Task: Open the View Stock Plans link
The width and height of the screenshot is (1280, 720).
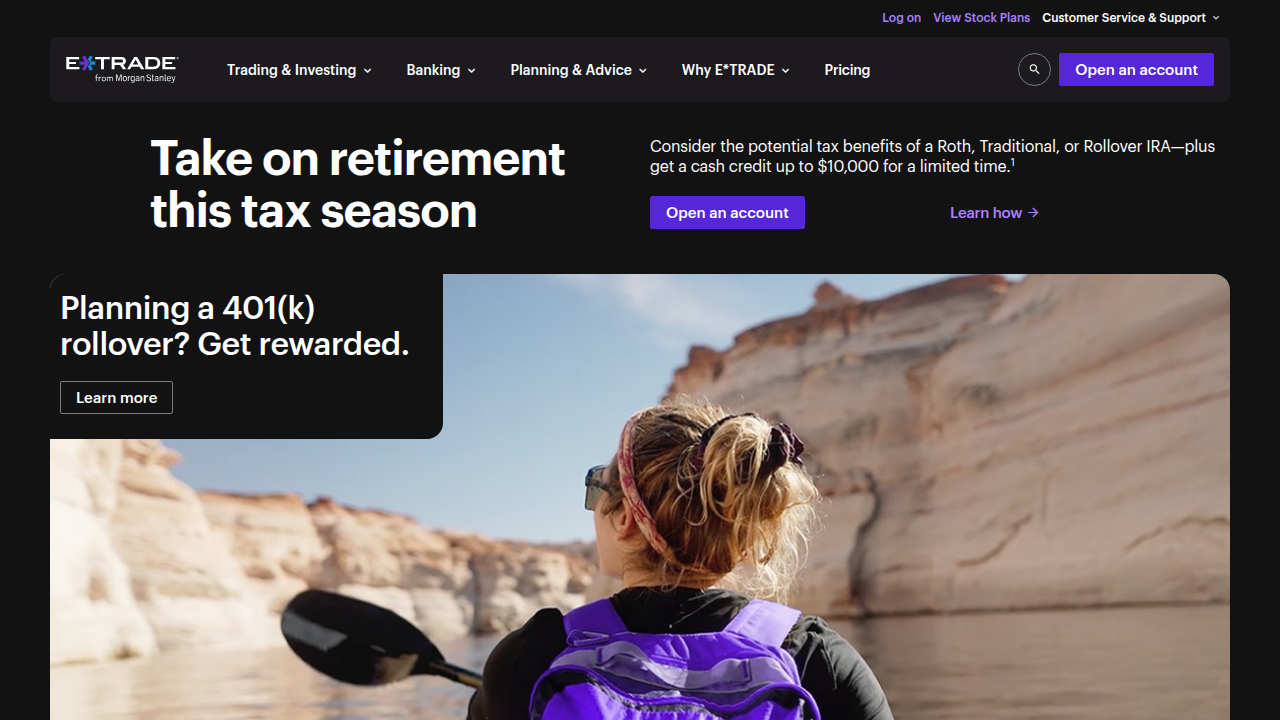Action: [x=981, y=18]
